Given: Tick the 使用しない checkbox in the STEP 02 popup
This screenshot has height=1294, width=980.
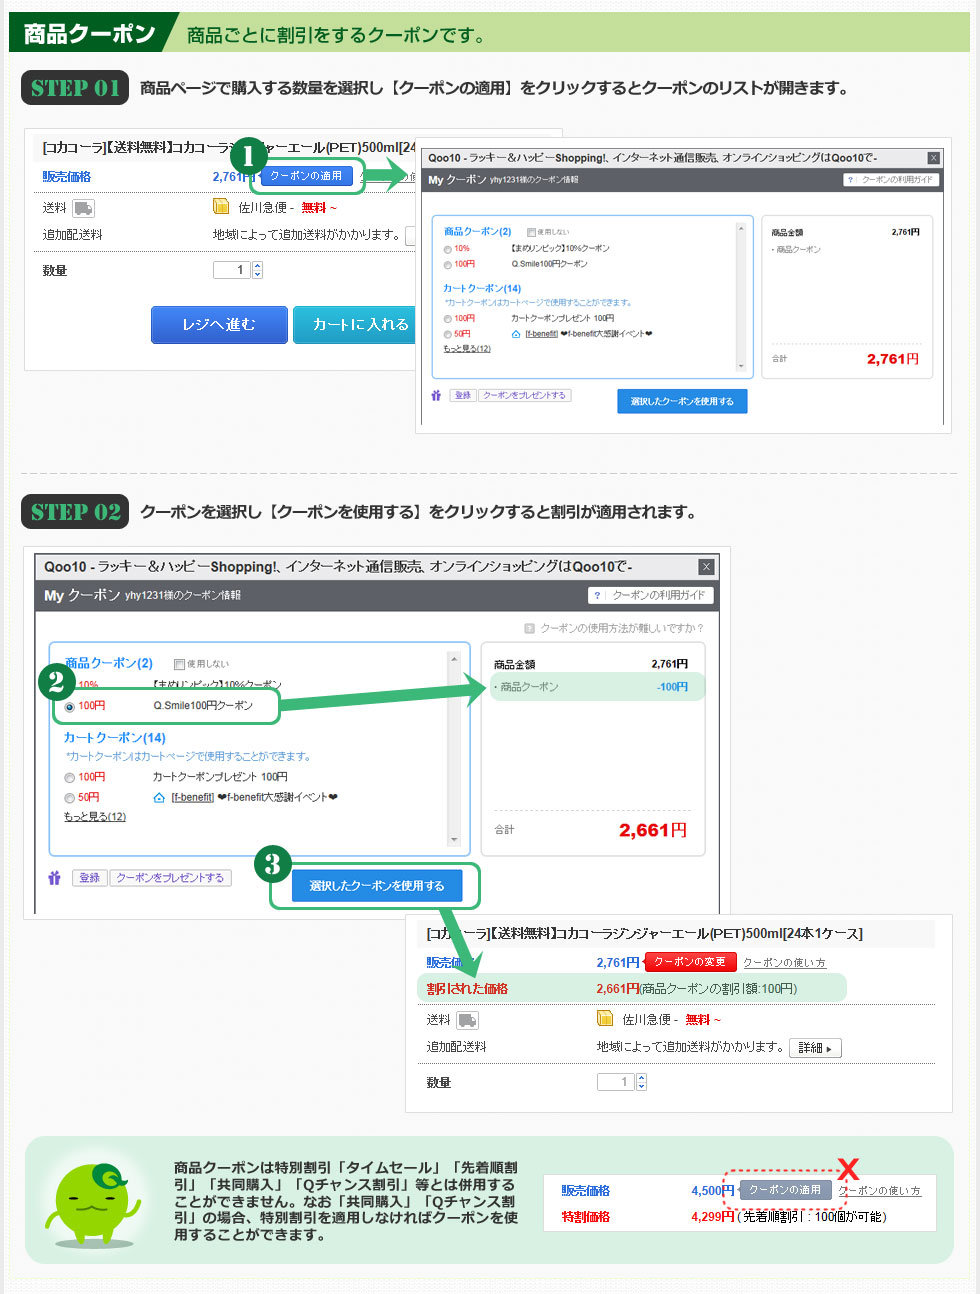Looking at the screenshot, I should (179, 664).
